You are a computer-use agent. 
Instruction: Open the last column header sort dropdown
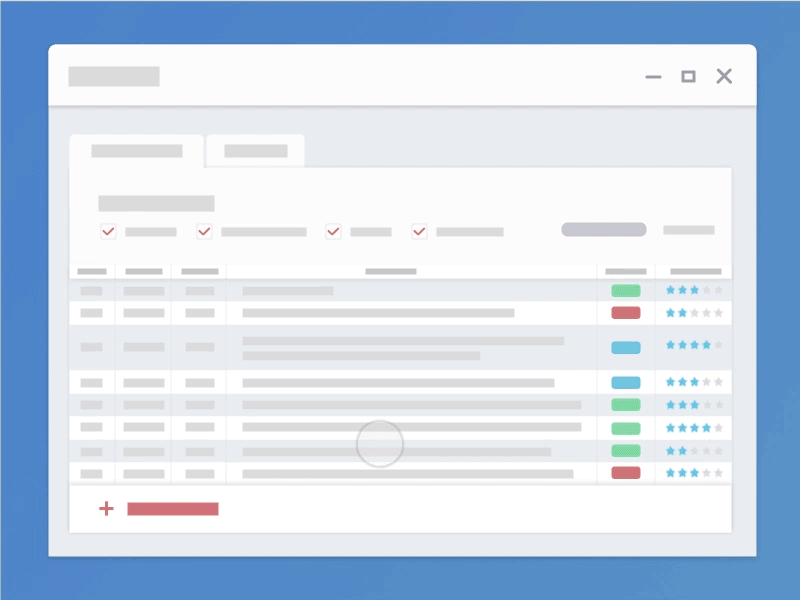[694, 270]
